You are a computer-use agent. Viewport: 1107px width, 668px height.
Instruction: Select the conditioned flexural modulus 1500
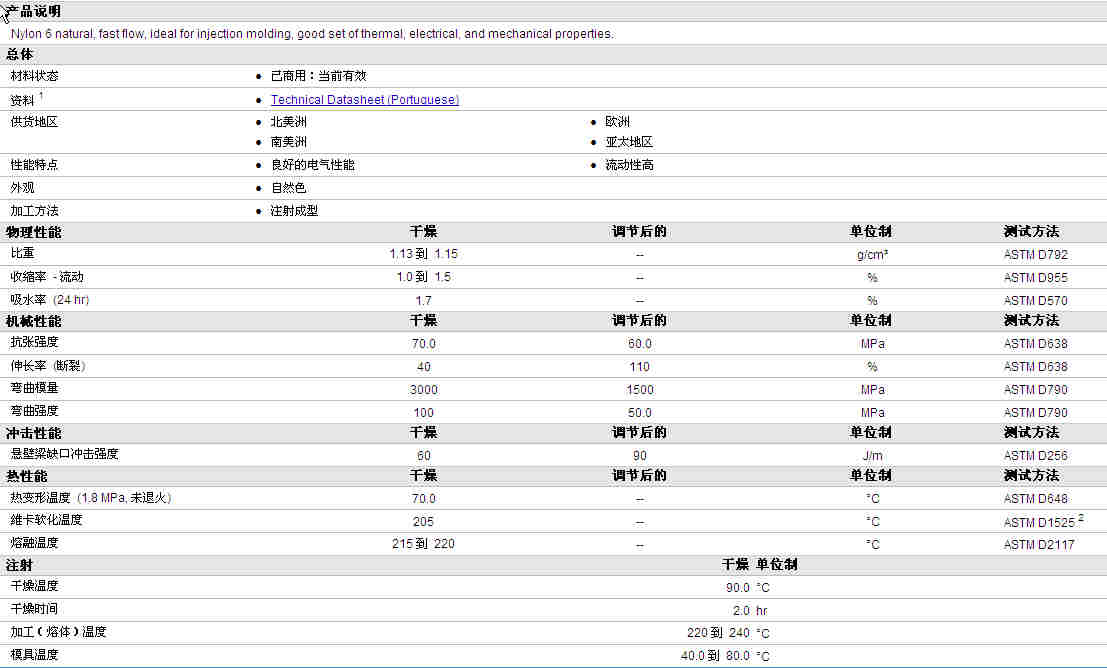(x=640, y=390)
